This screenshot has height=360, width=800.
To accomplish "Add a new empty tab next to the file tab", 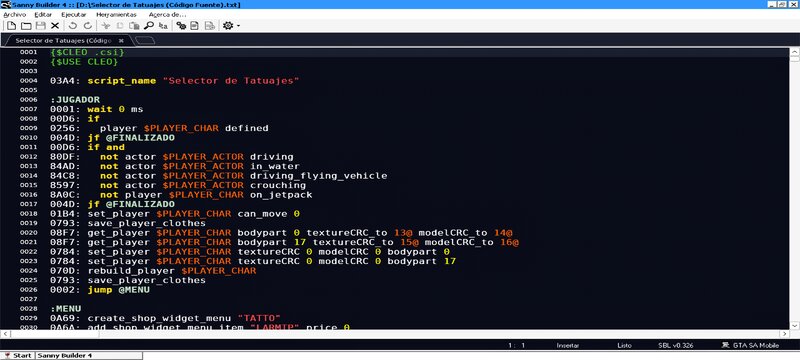I will click(x=145, y=40).
